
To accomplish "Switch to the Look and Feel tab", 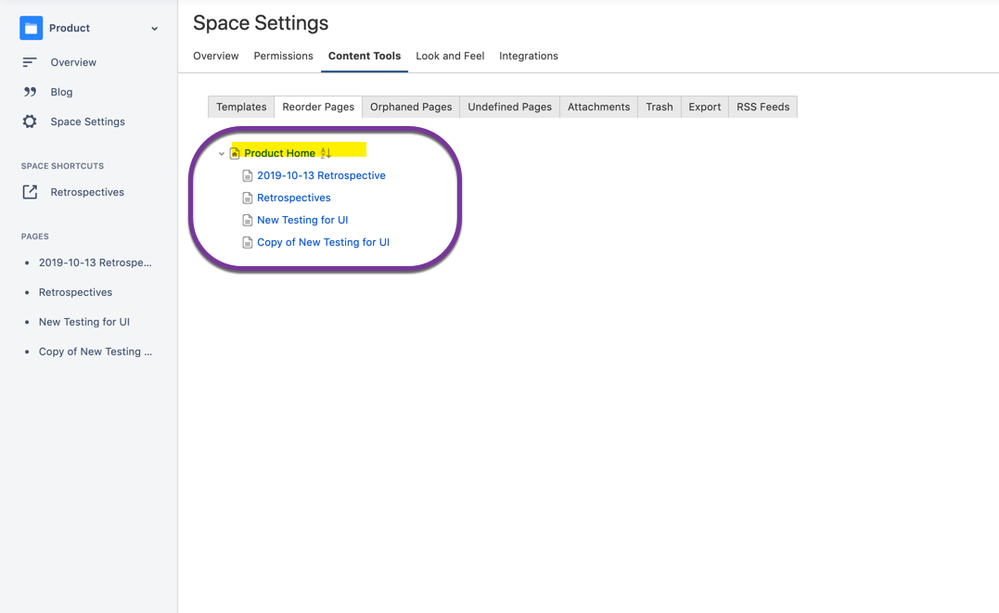I will coord(450,56).
